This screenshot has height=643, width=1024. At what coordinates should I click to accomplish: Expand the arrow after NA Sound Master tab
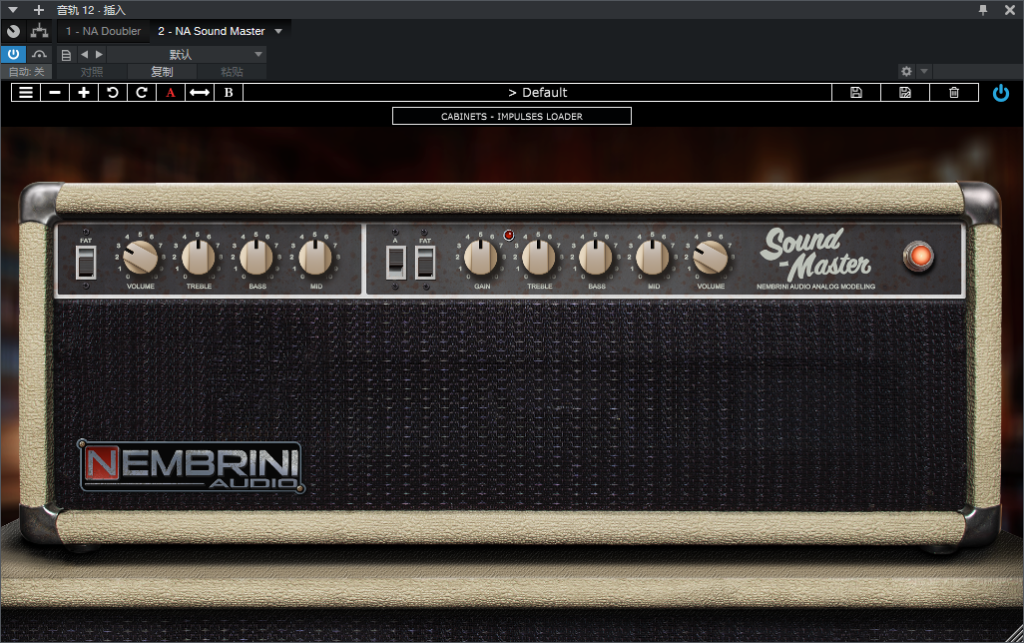(x=279, y=31)
